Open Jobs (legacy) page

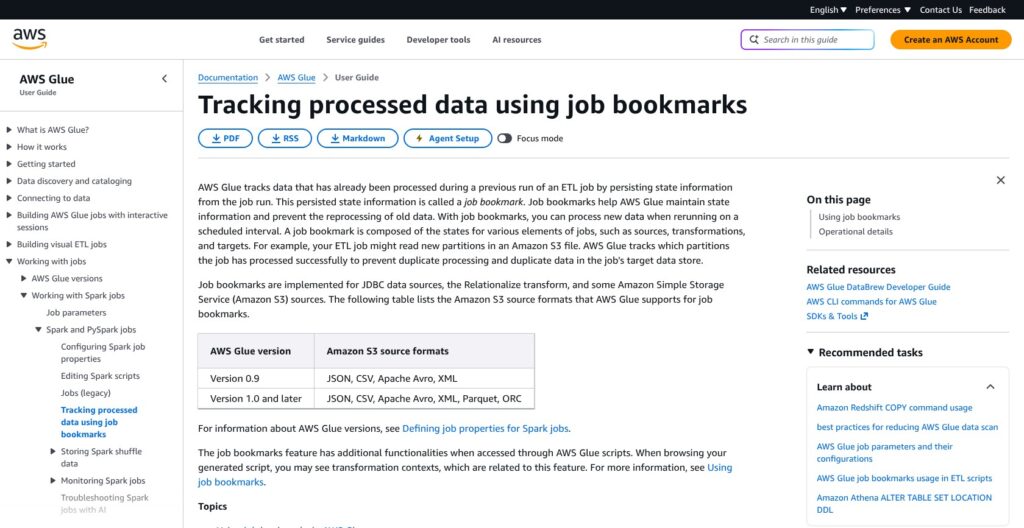click(86, 393)
